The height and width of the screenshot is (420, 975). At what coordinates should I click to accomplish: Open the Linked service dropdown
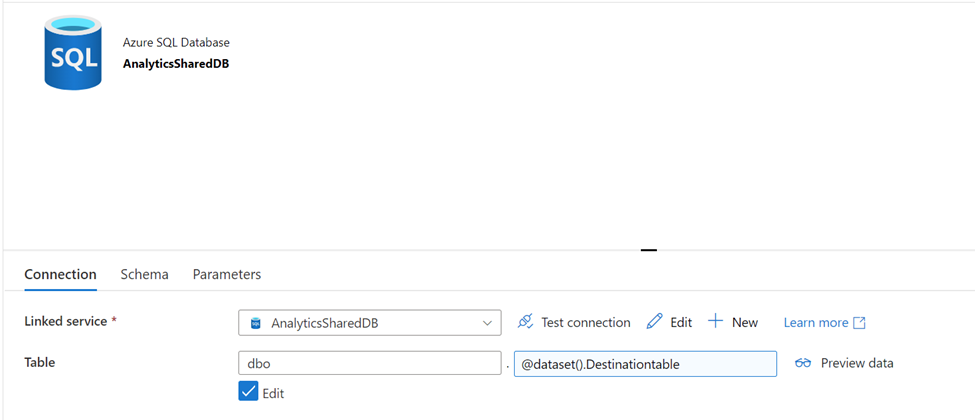[369, 323]
